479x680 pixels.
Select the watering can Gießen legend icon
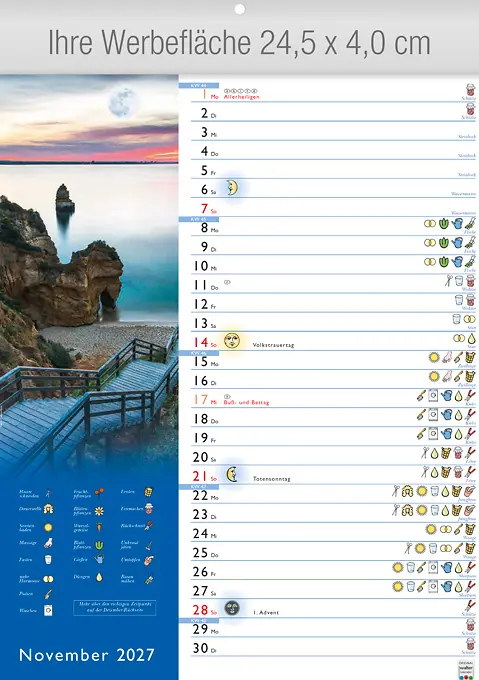(x=99, y=559)
